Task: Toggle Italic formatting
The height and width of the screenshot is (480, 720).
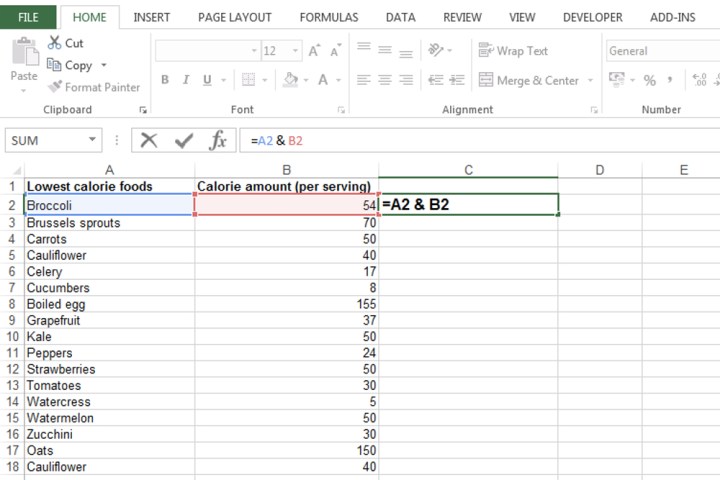Action: point(186,80)
